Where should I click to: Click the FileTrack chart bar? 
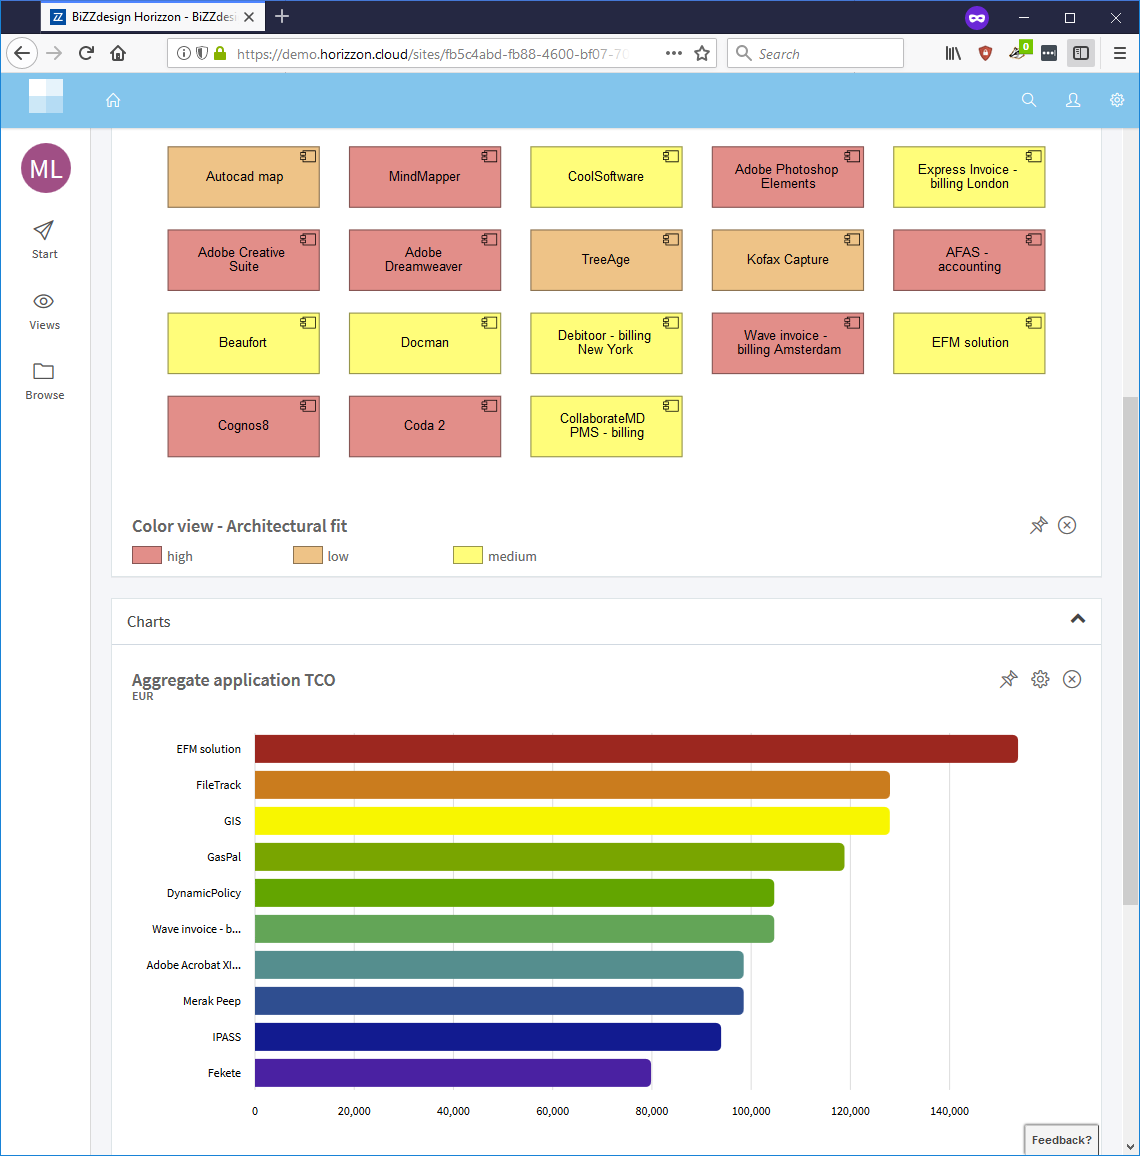coord(572,785)
